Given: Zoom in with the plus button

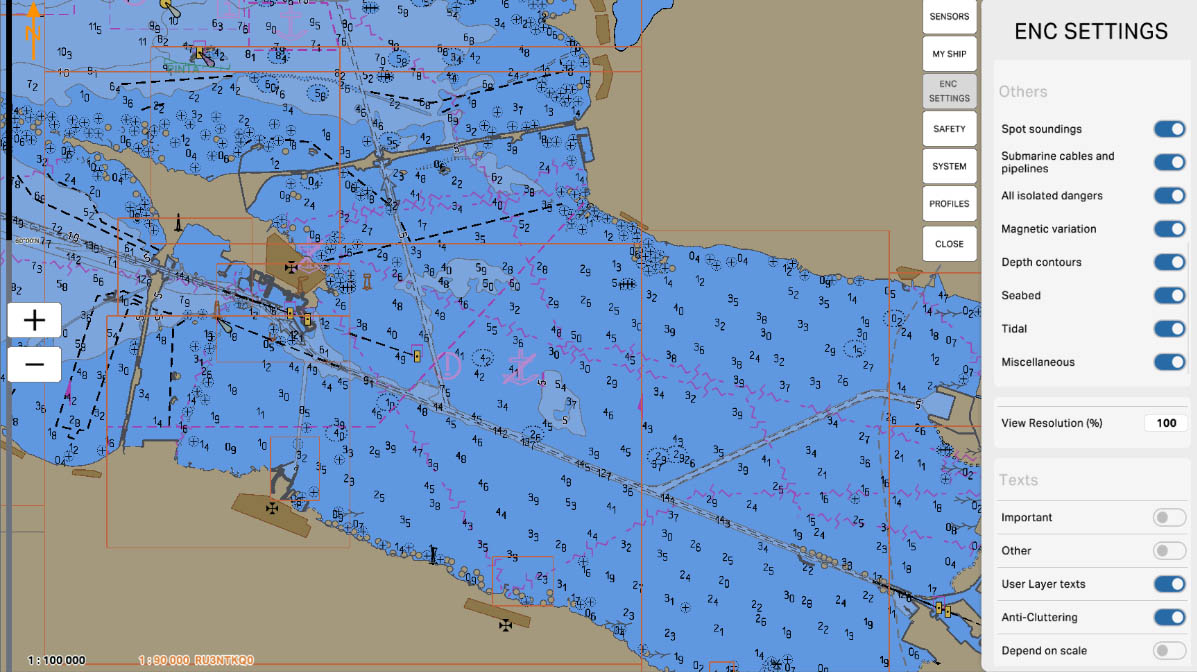Looking at the screenshot, I should click(x=34, y=320).
